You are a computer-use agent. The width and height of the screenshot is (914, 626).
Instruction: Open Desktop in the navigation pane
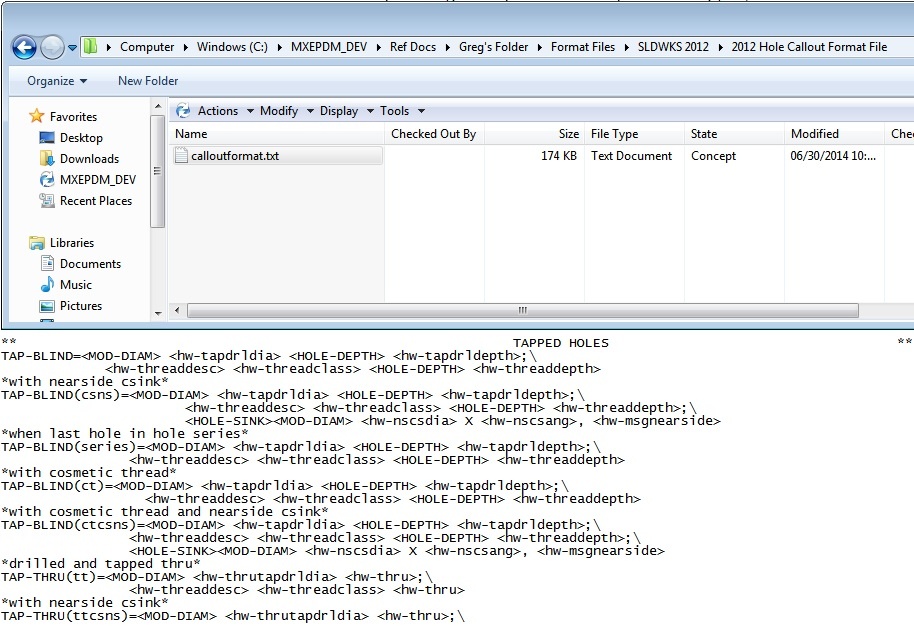(81, 138)
